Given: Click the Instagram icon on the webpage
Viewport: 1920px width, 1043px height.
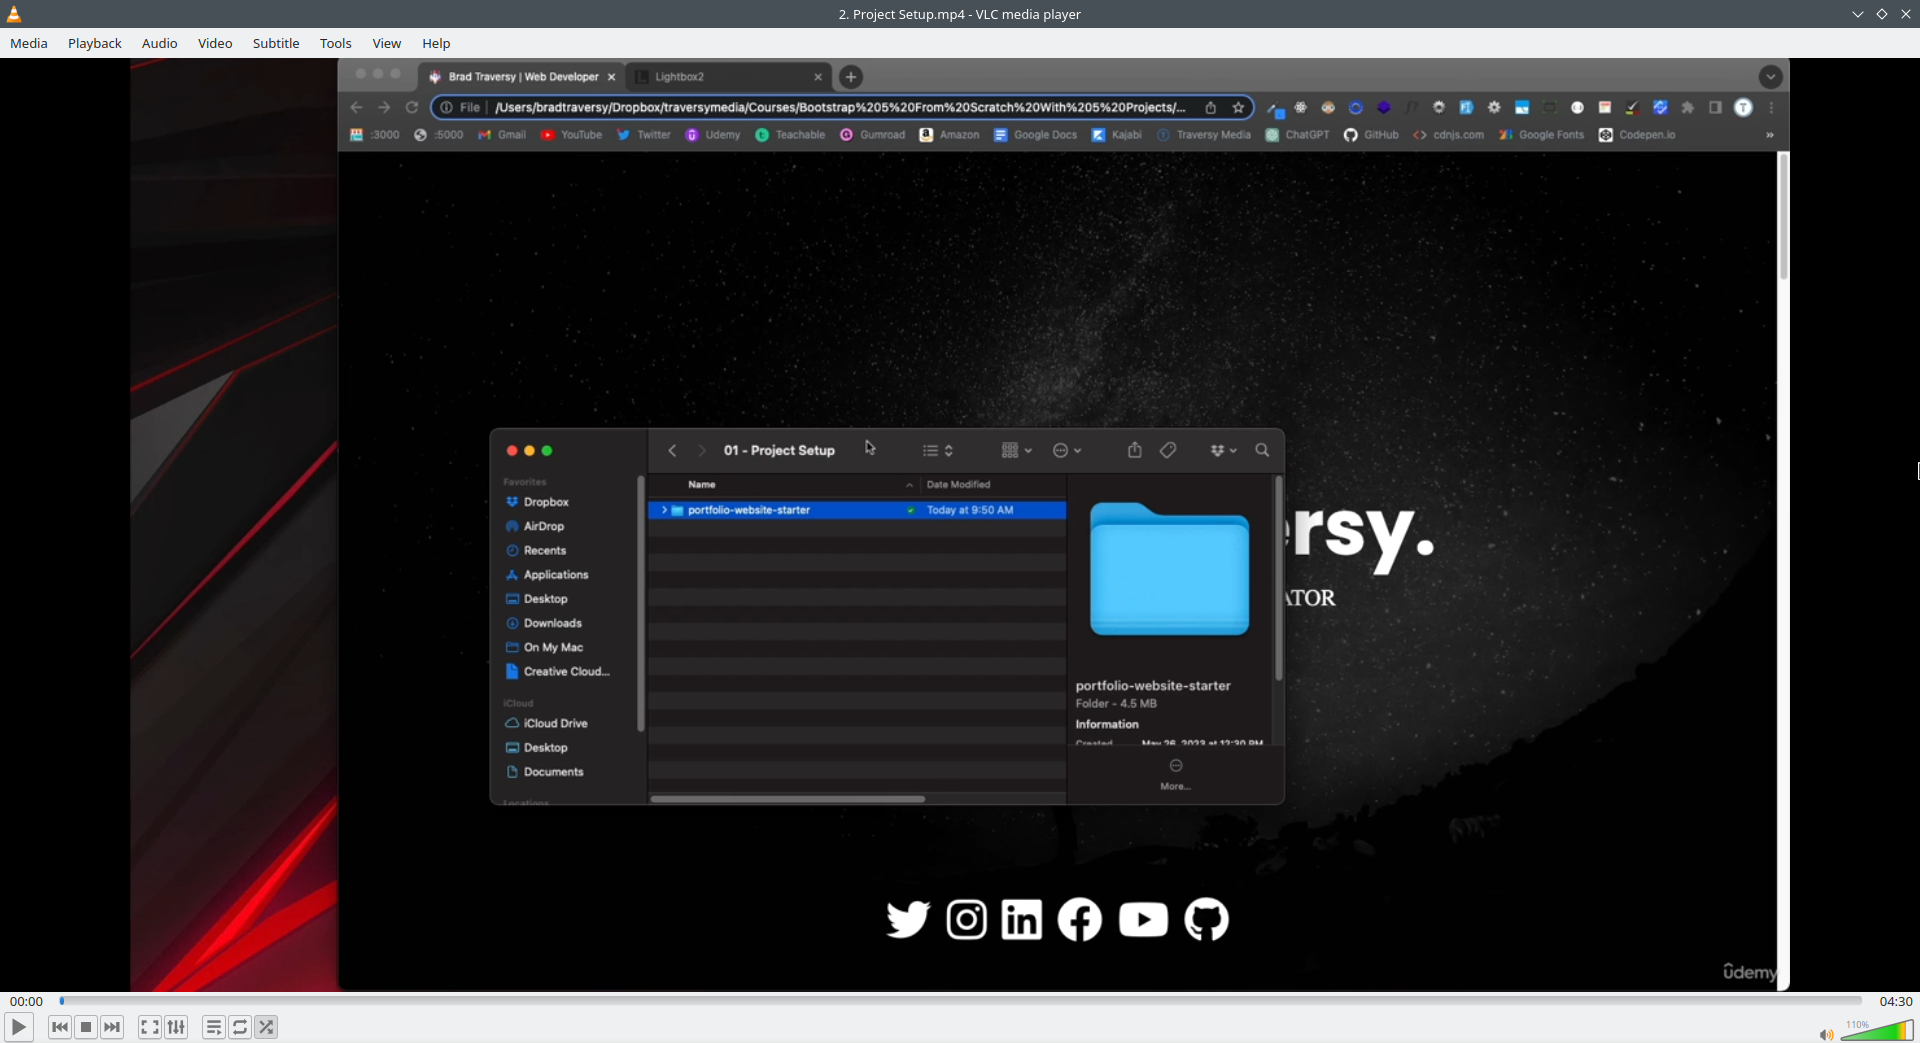Looking at the screenshot, I should (x=967, y=920).
